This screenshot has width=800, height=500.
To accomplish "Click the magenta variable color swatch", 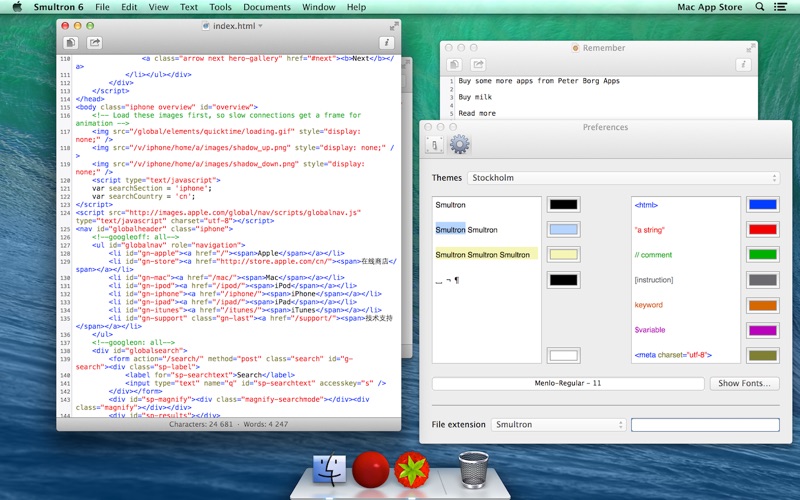I will pyautogui.click(x=763, y=330).
